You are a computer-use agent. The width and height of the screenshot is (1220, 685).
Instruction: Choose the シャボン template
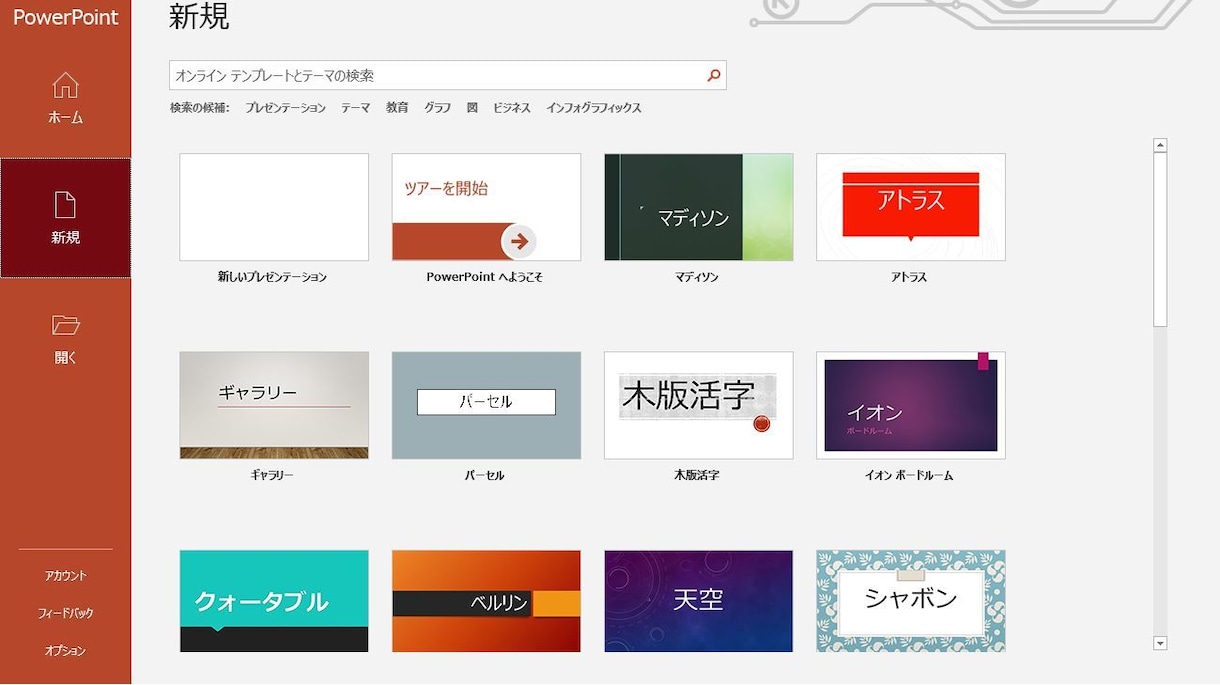[911, 601]
